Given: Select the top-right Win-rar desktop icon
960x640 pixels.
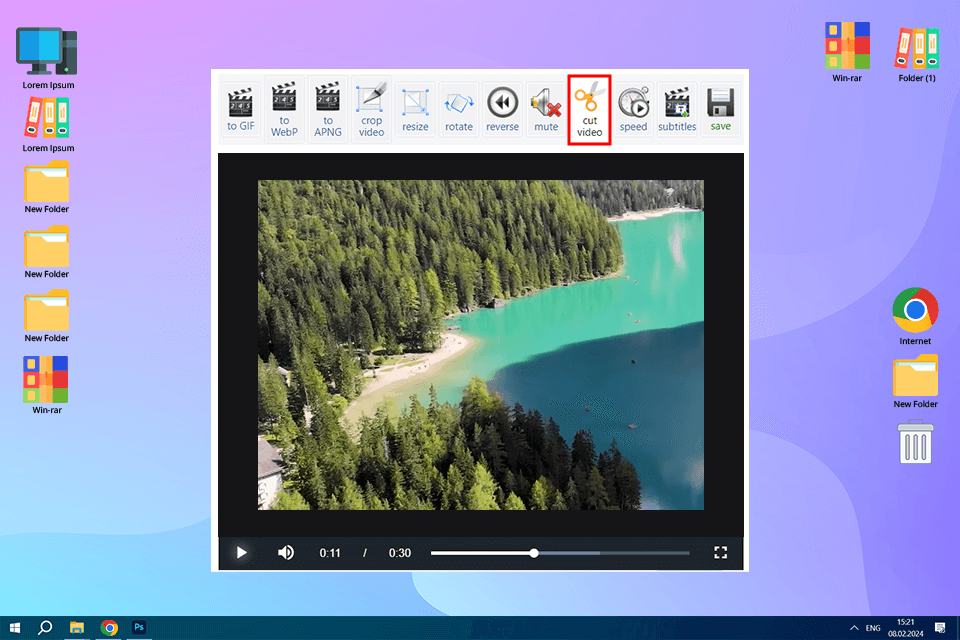Looking at the screenshot, I should click(x=847, y=52).
